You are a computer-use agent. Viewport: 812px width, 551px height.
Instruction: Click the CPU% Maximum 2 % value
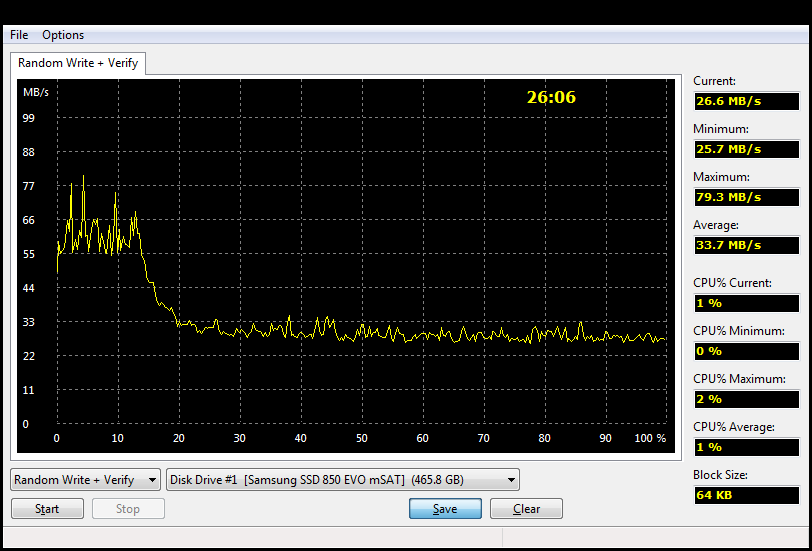click(x=747, y=399)
